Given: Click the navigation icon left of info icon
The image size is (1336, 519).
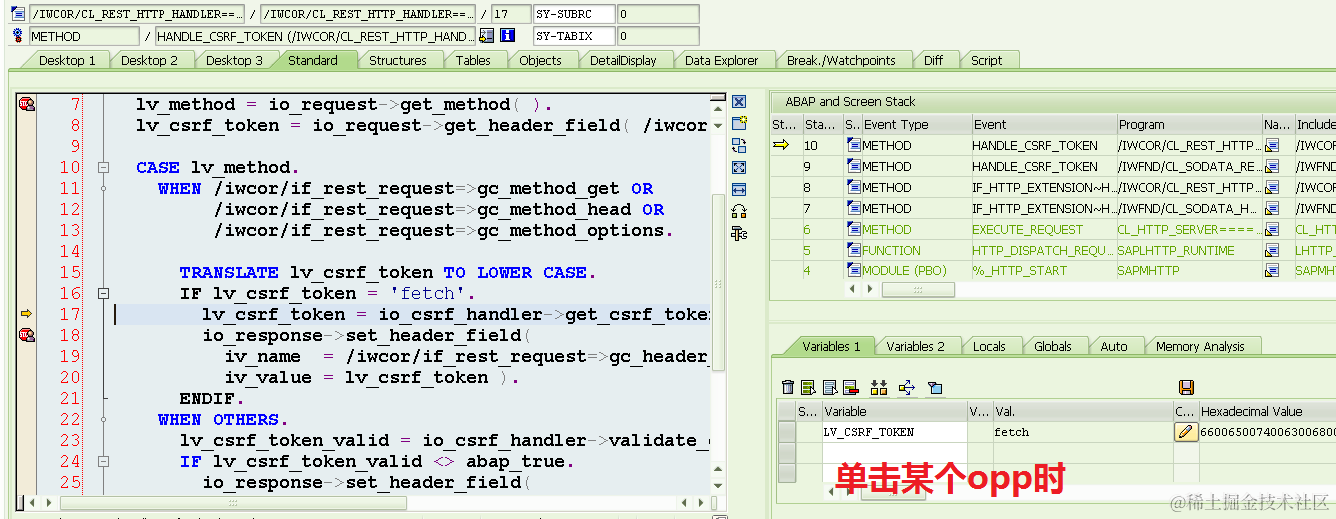Looking at the screenshot, I should click(x=487, y=36).
